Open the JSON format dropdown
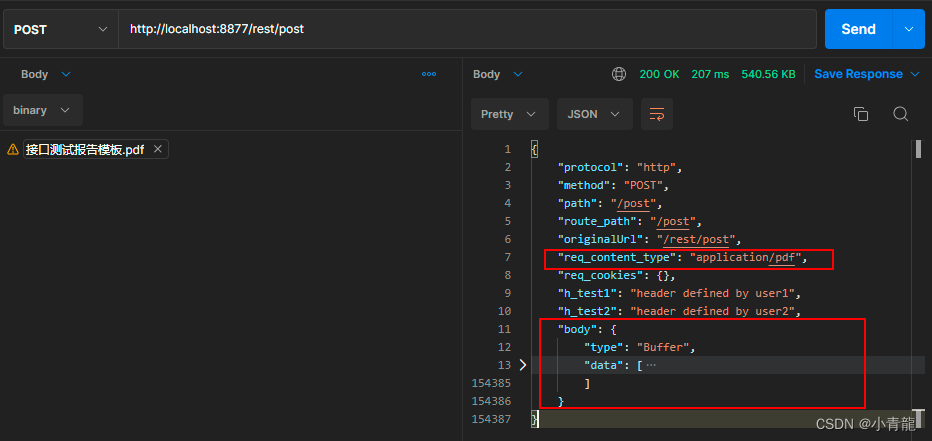932x441 pixels. click(594, 114)
